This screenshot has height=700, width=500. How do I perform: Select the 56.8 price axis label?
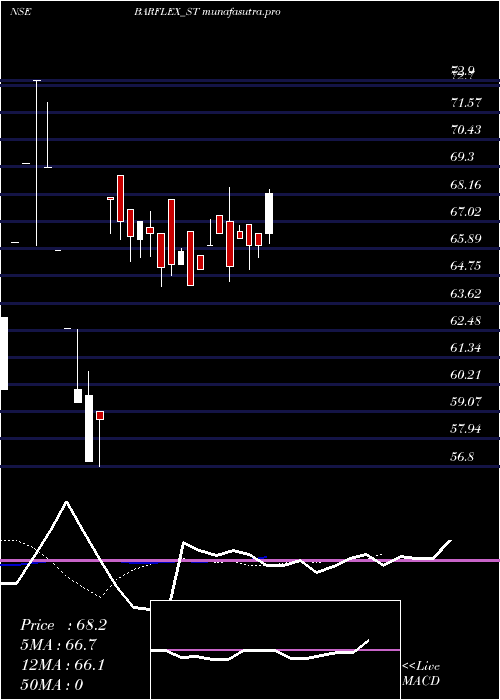click(463, 457)
